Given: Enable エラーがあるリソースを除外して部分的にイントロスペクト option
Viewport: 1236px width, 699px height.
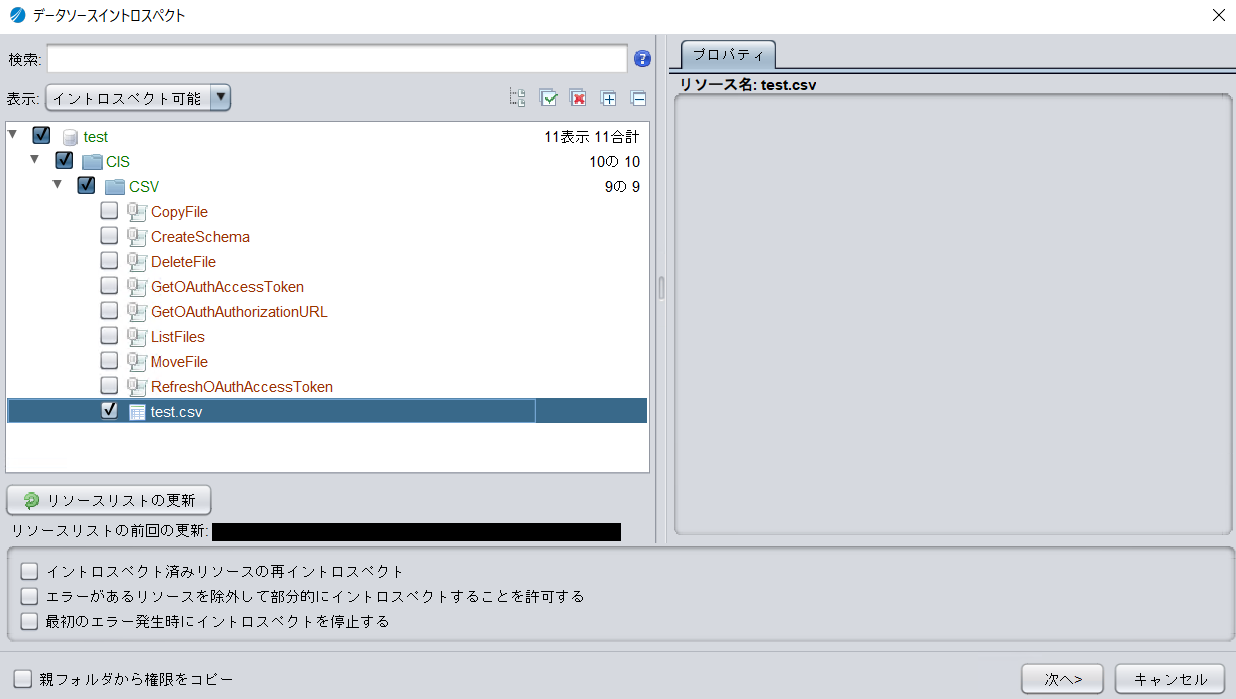Looking at the screenshot, I should click(29, 596).
